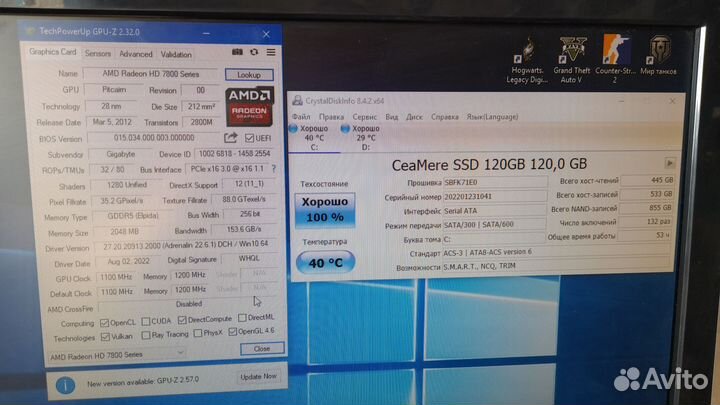The height and width of the screenshot is (405, 720).
Task: Click the Lookup button
Action: (249, 74)
